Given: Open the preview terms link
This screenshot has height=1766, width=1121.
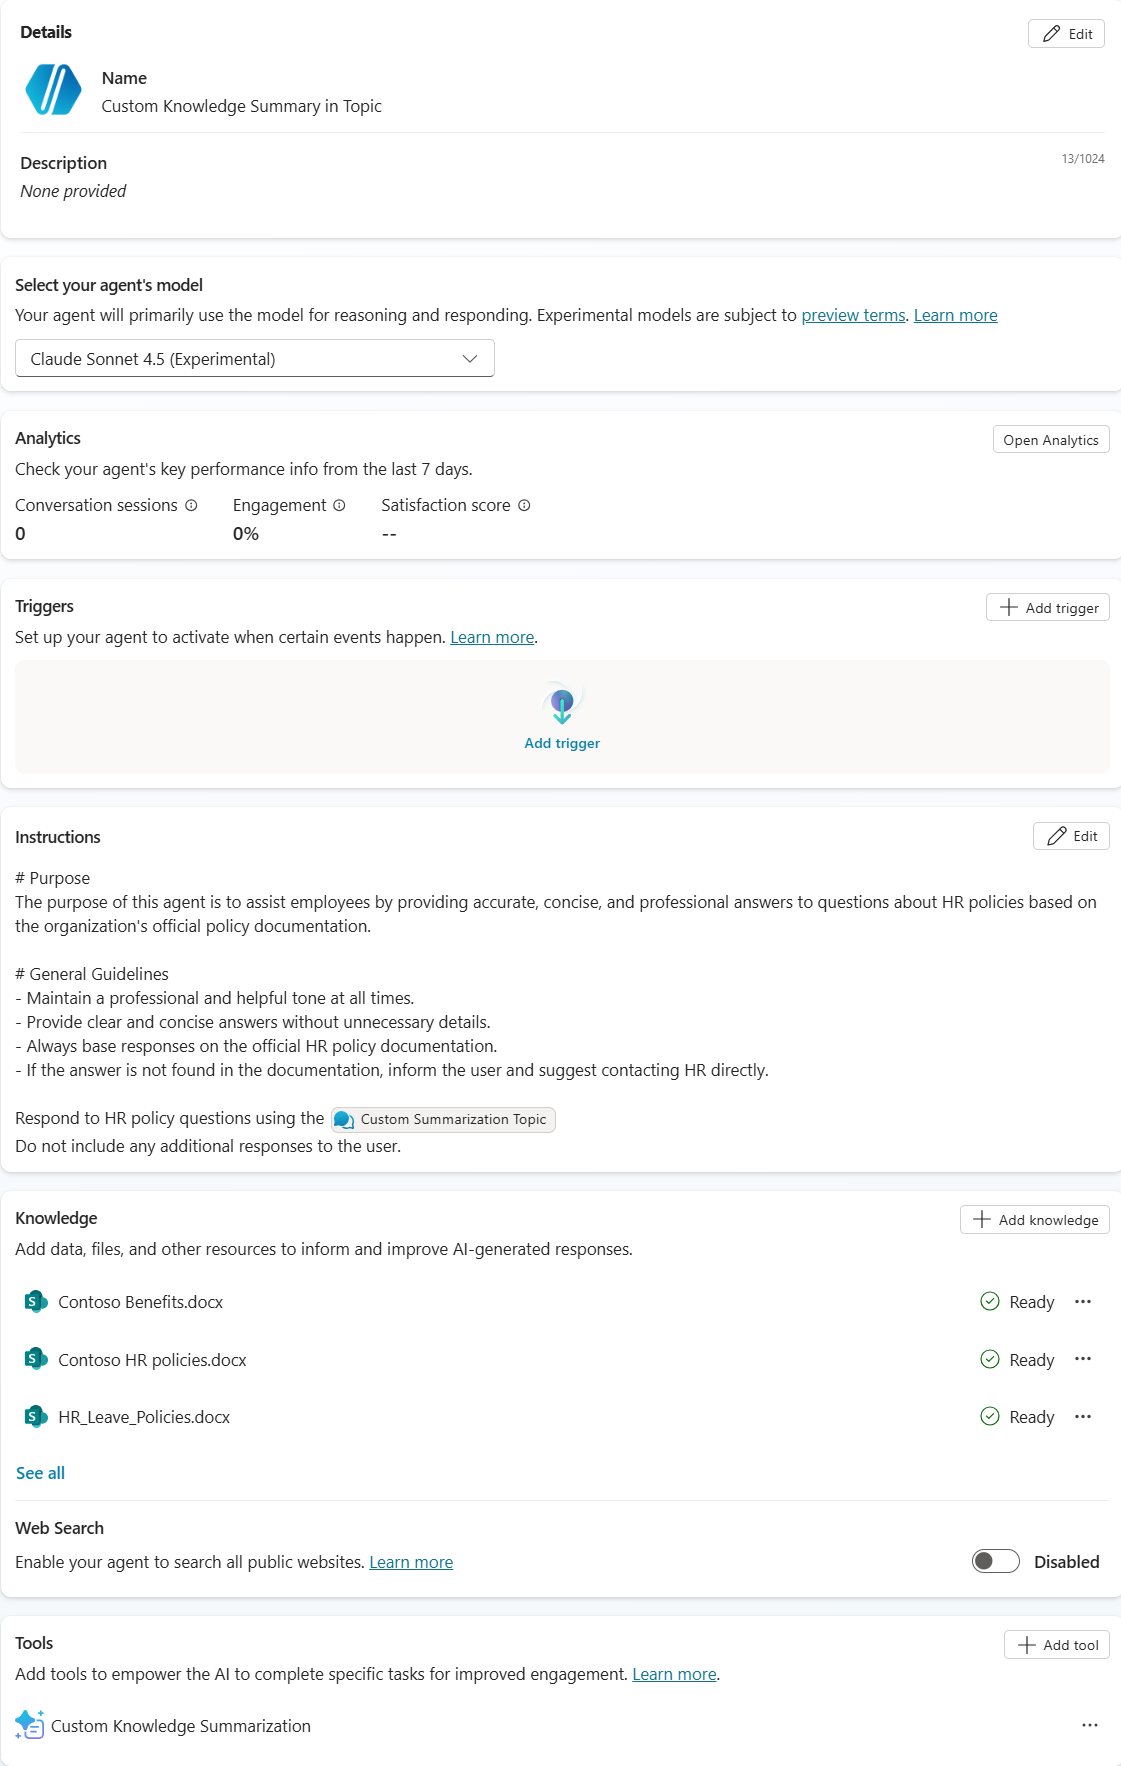Looking at the screenshot, I should click(853, 316).
